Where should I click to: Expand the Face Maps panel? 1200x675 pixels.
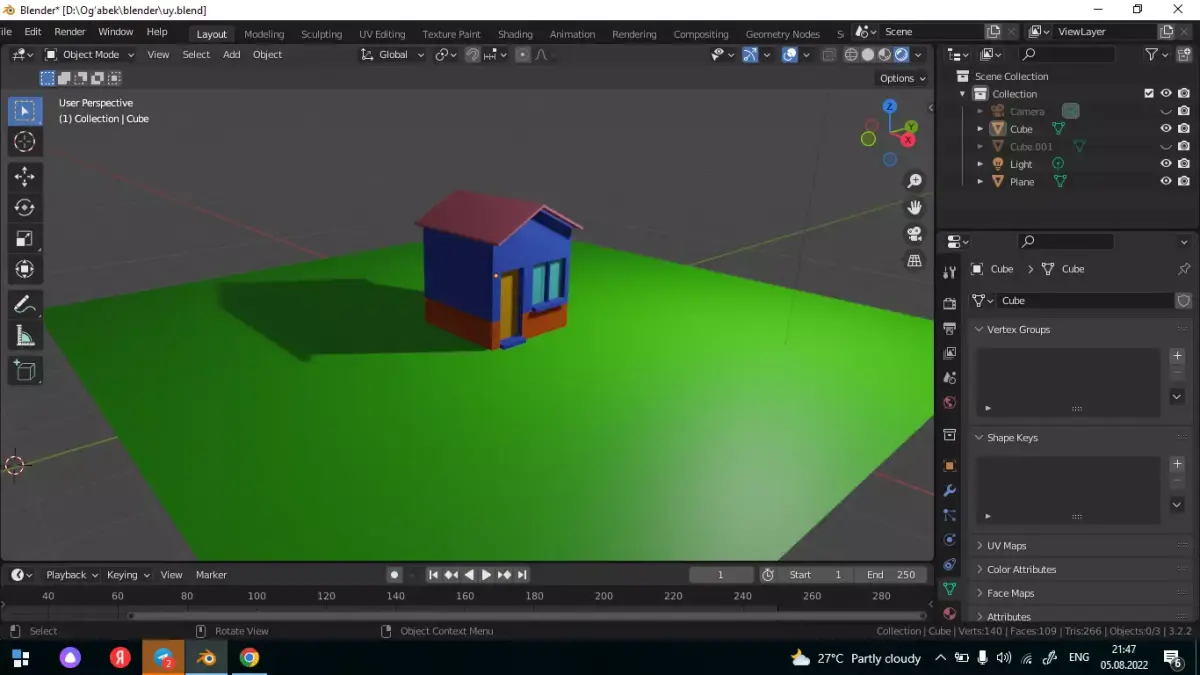coord(979,594)
